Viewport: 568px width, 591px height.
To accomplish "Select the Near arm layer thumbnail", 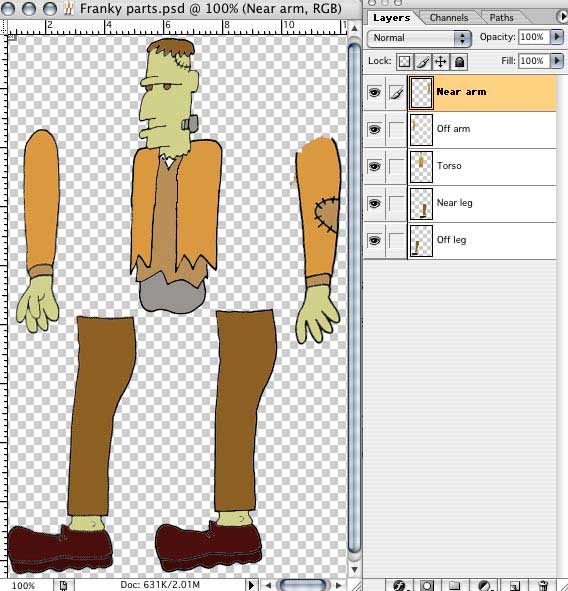I will [x=421, y=92].
